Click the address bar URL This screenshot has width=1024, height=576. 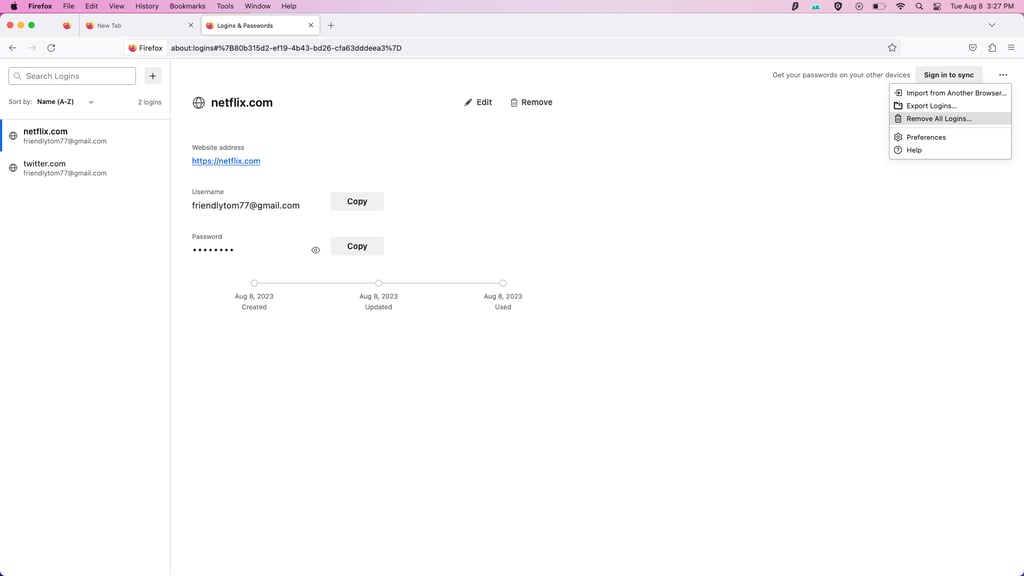pos(286,48)
